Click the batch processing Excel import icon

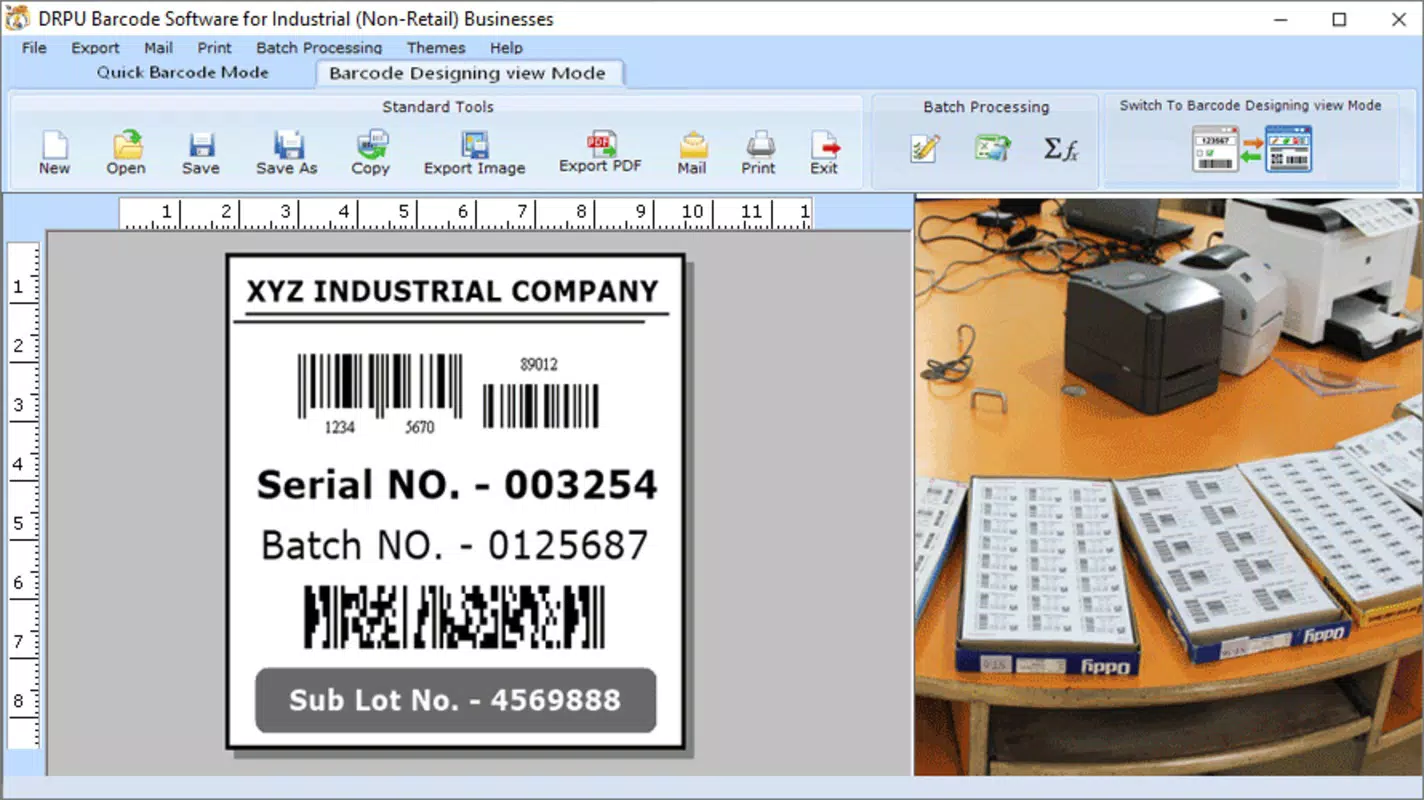[x=993, y=149]
